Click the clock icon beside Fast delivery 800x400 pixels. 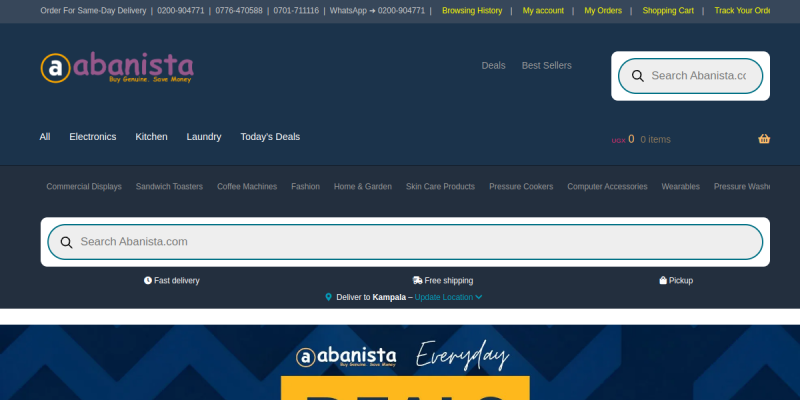[x=148, y=280]
